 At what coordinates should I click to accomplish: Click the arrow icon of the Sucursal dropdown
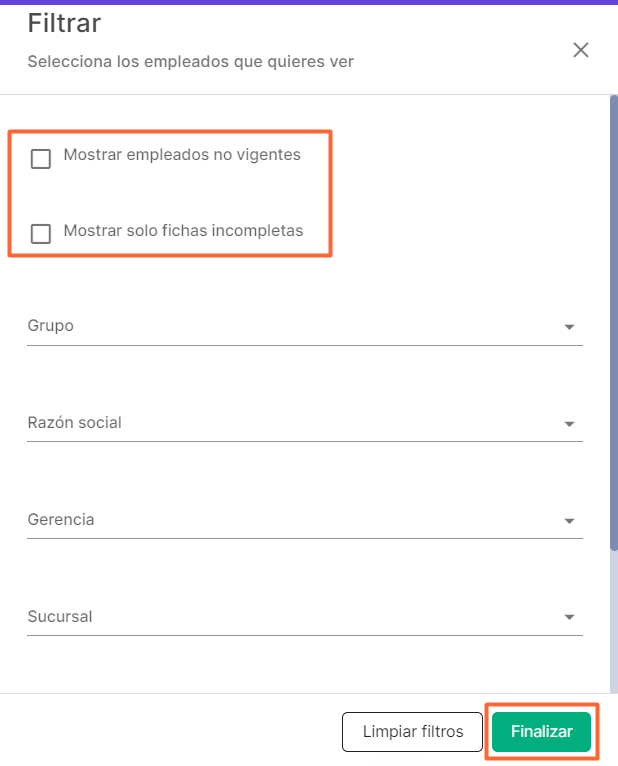click(x=569, y=617)
